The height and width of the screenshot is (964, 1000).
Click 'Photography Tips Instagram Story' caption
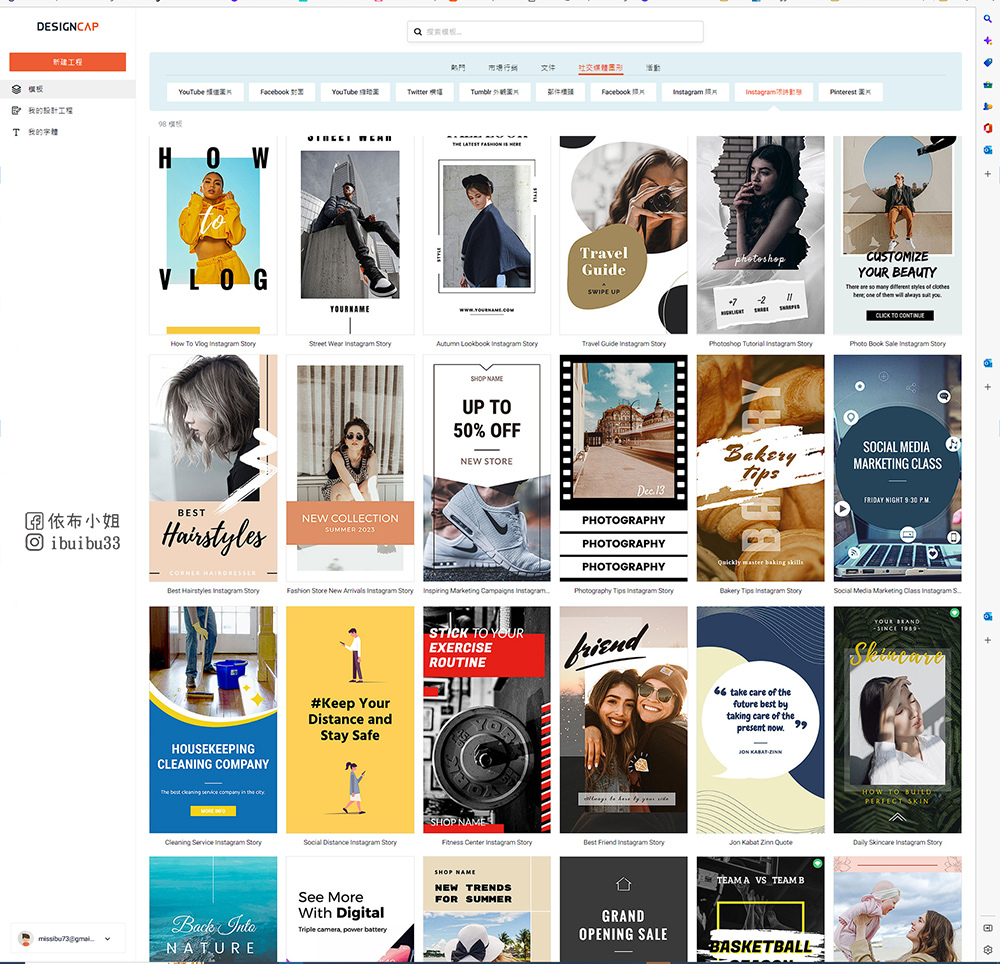coord(624,591)
